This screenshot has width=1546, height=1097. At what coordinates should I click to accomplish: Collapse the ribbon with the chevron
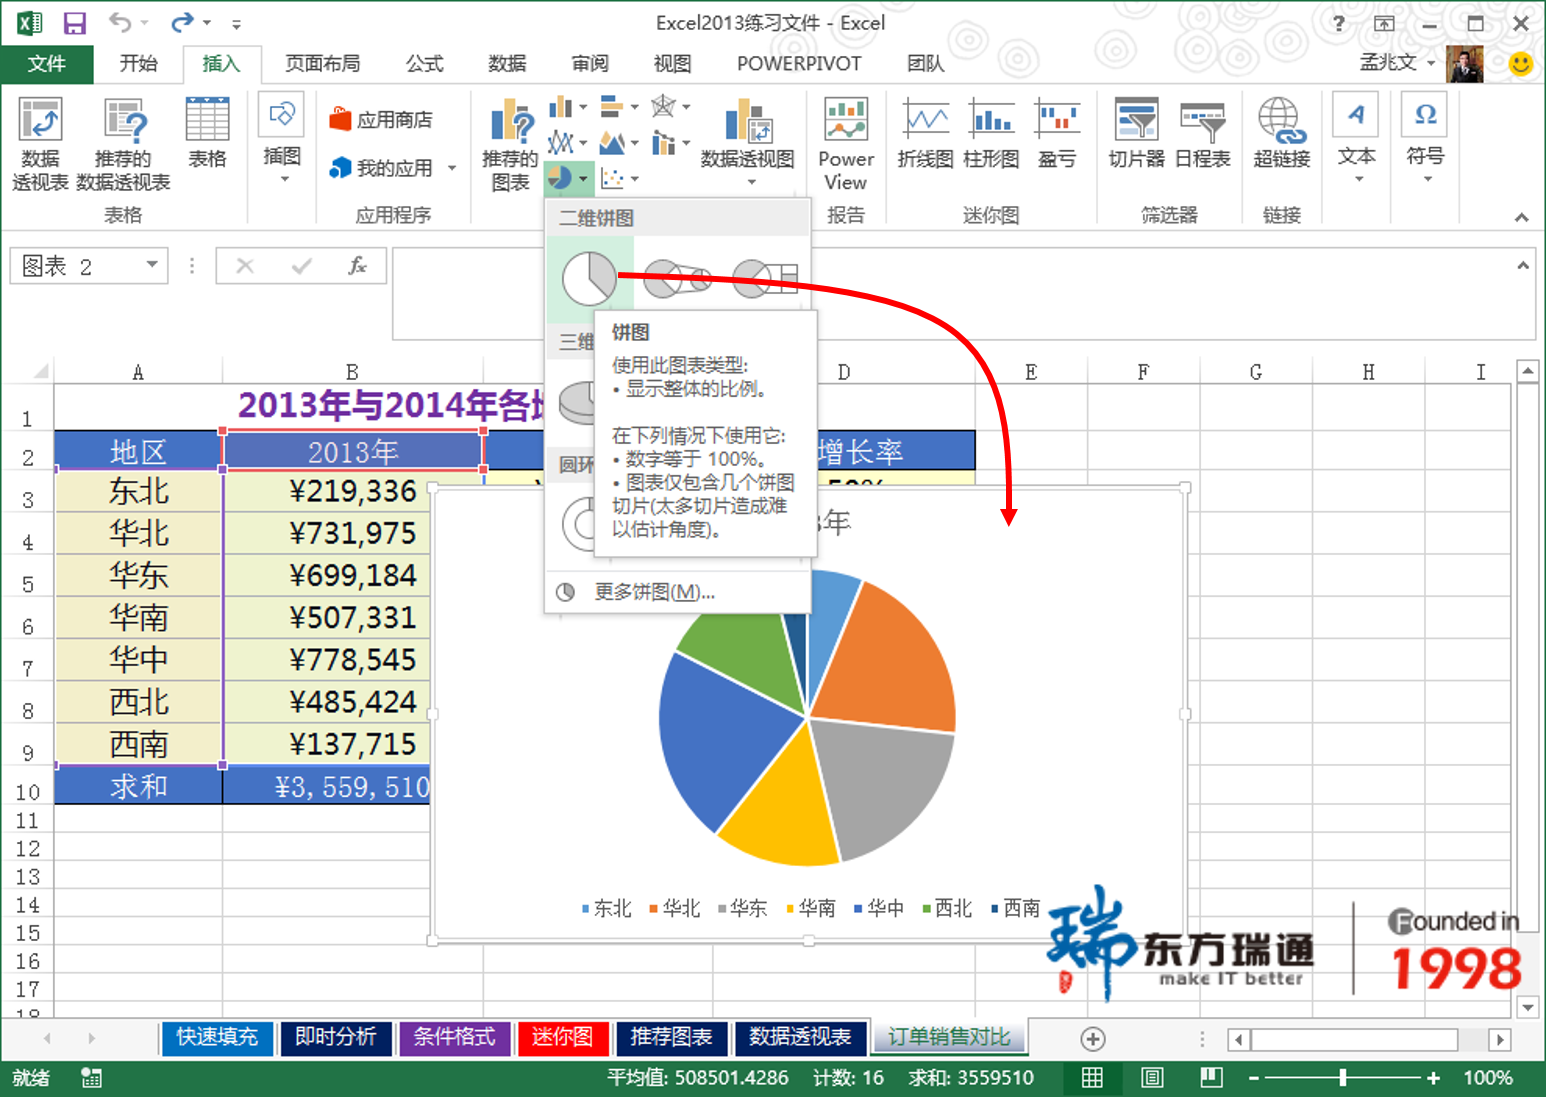1522,216
